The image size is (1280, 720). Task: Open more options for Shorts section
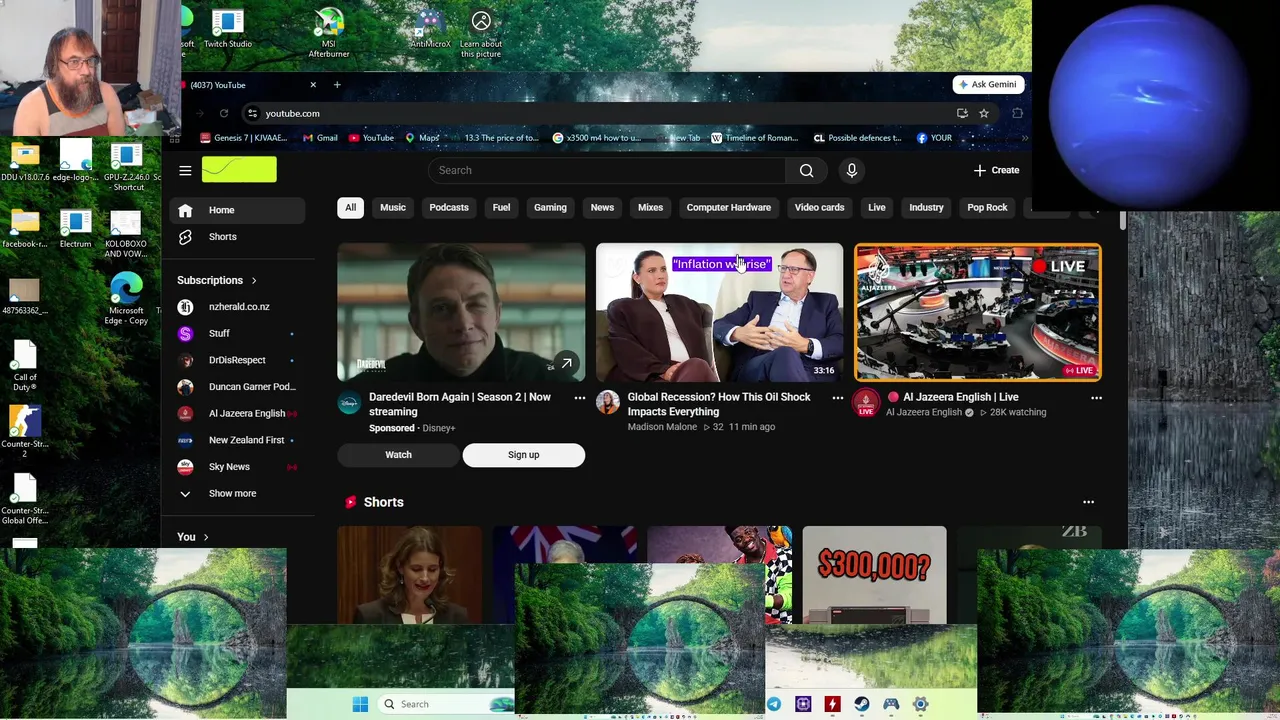click(1088, 502)
